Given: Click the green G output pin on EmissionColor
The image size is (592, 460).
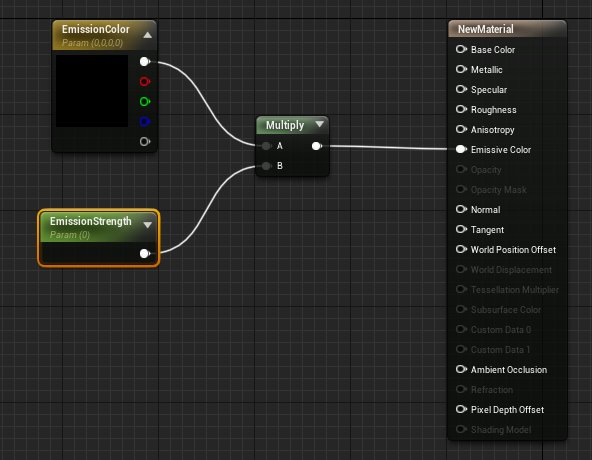Looking at the screenshot, I should 145,101.
